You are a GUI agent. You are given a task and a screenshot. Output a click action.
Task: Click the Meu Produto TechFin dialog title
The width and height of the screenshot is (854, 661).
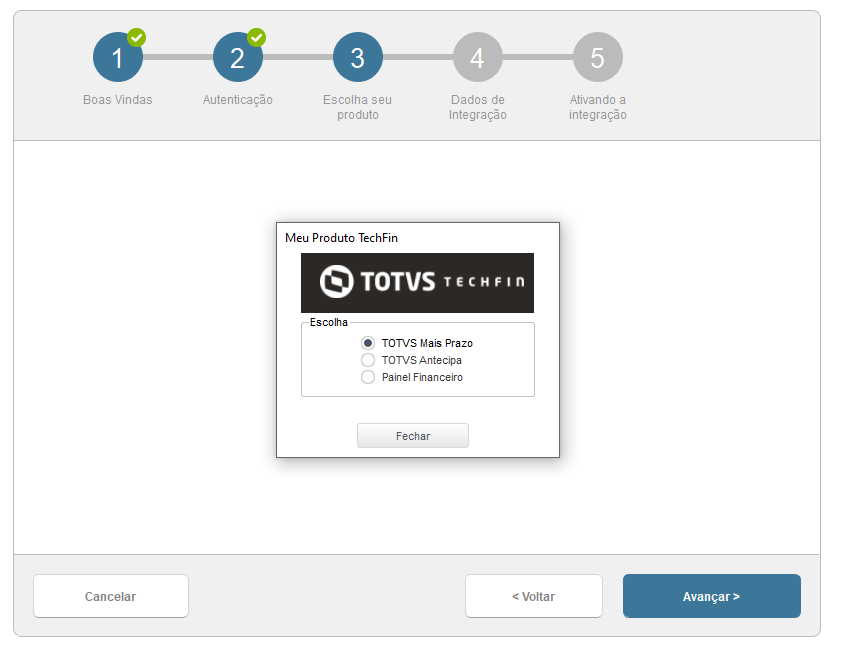pos(341,238)
